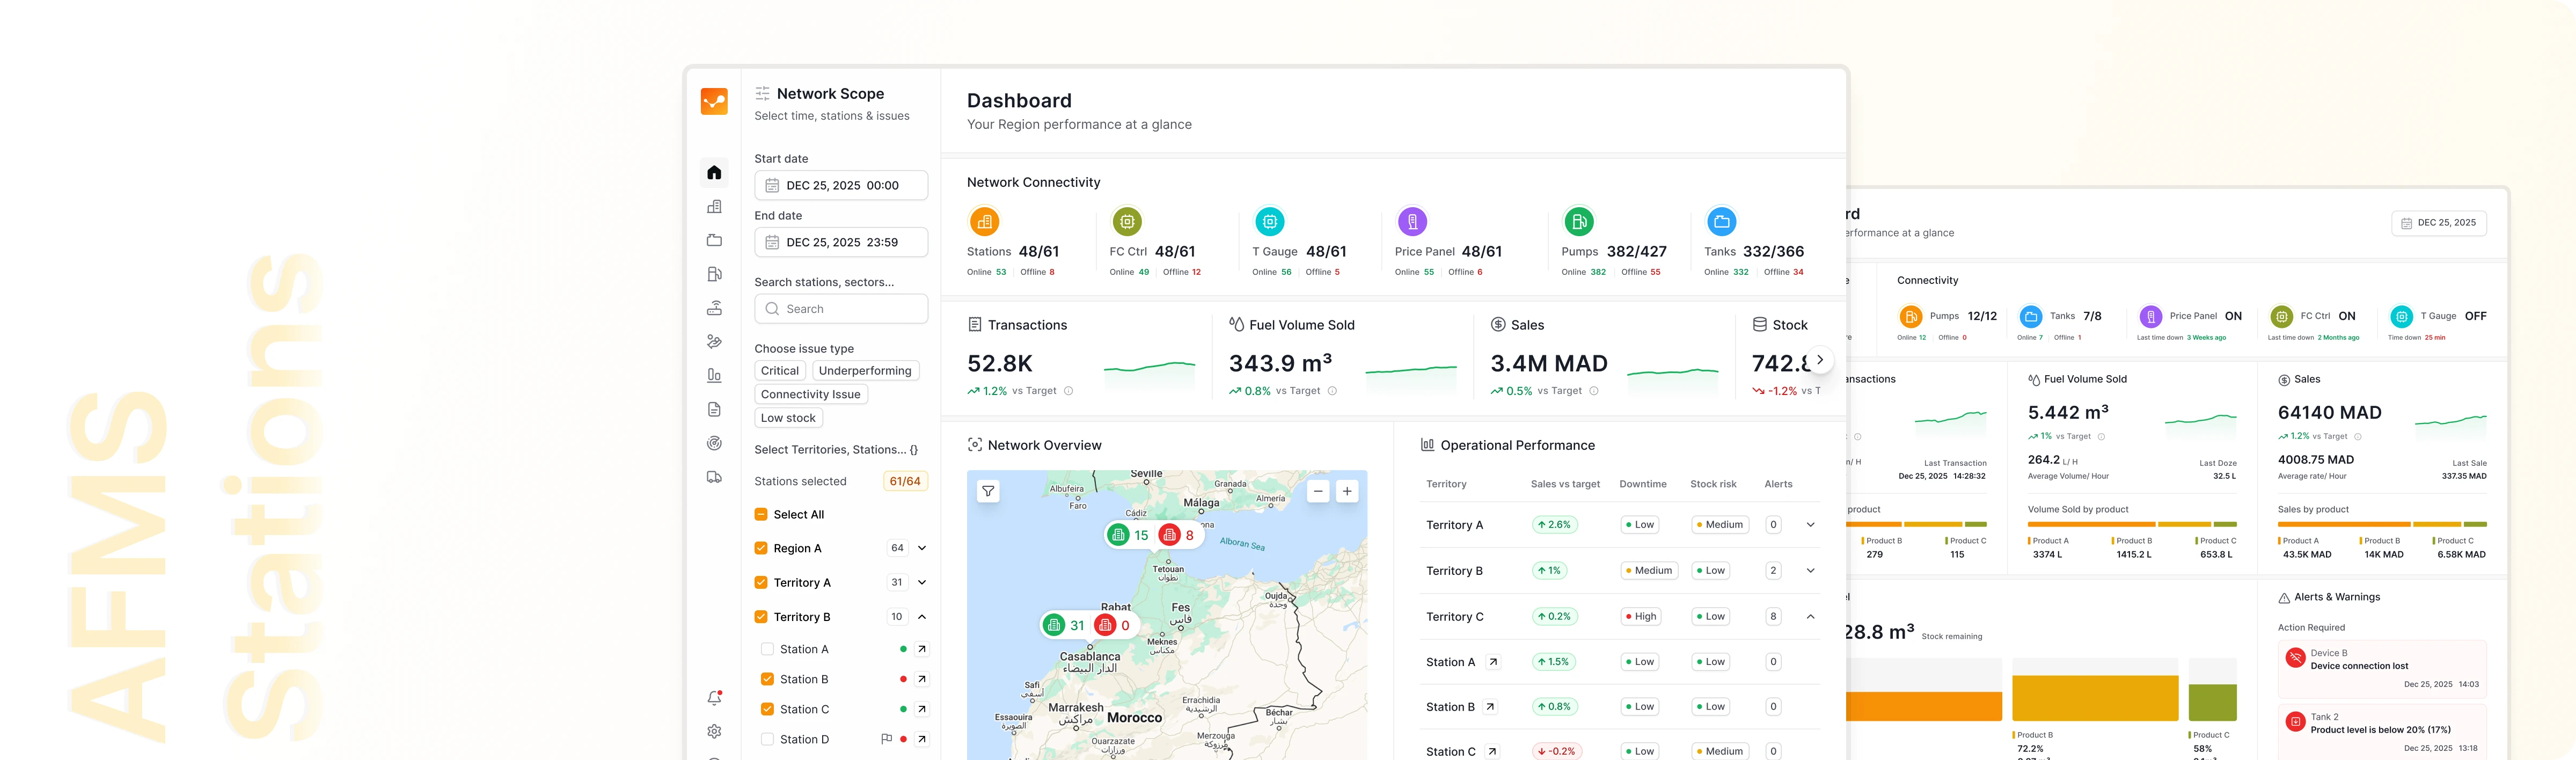Expand the Region A tree chevron

(x=922, y=549)
